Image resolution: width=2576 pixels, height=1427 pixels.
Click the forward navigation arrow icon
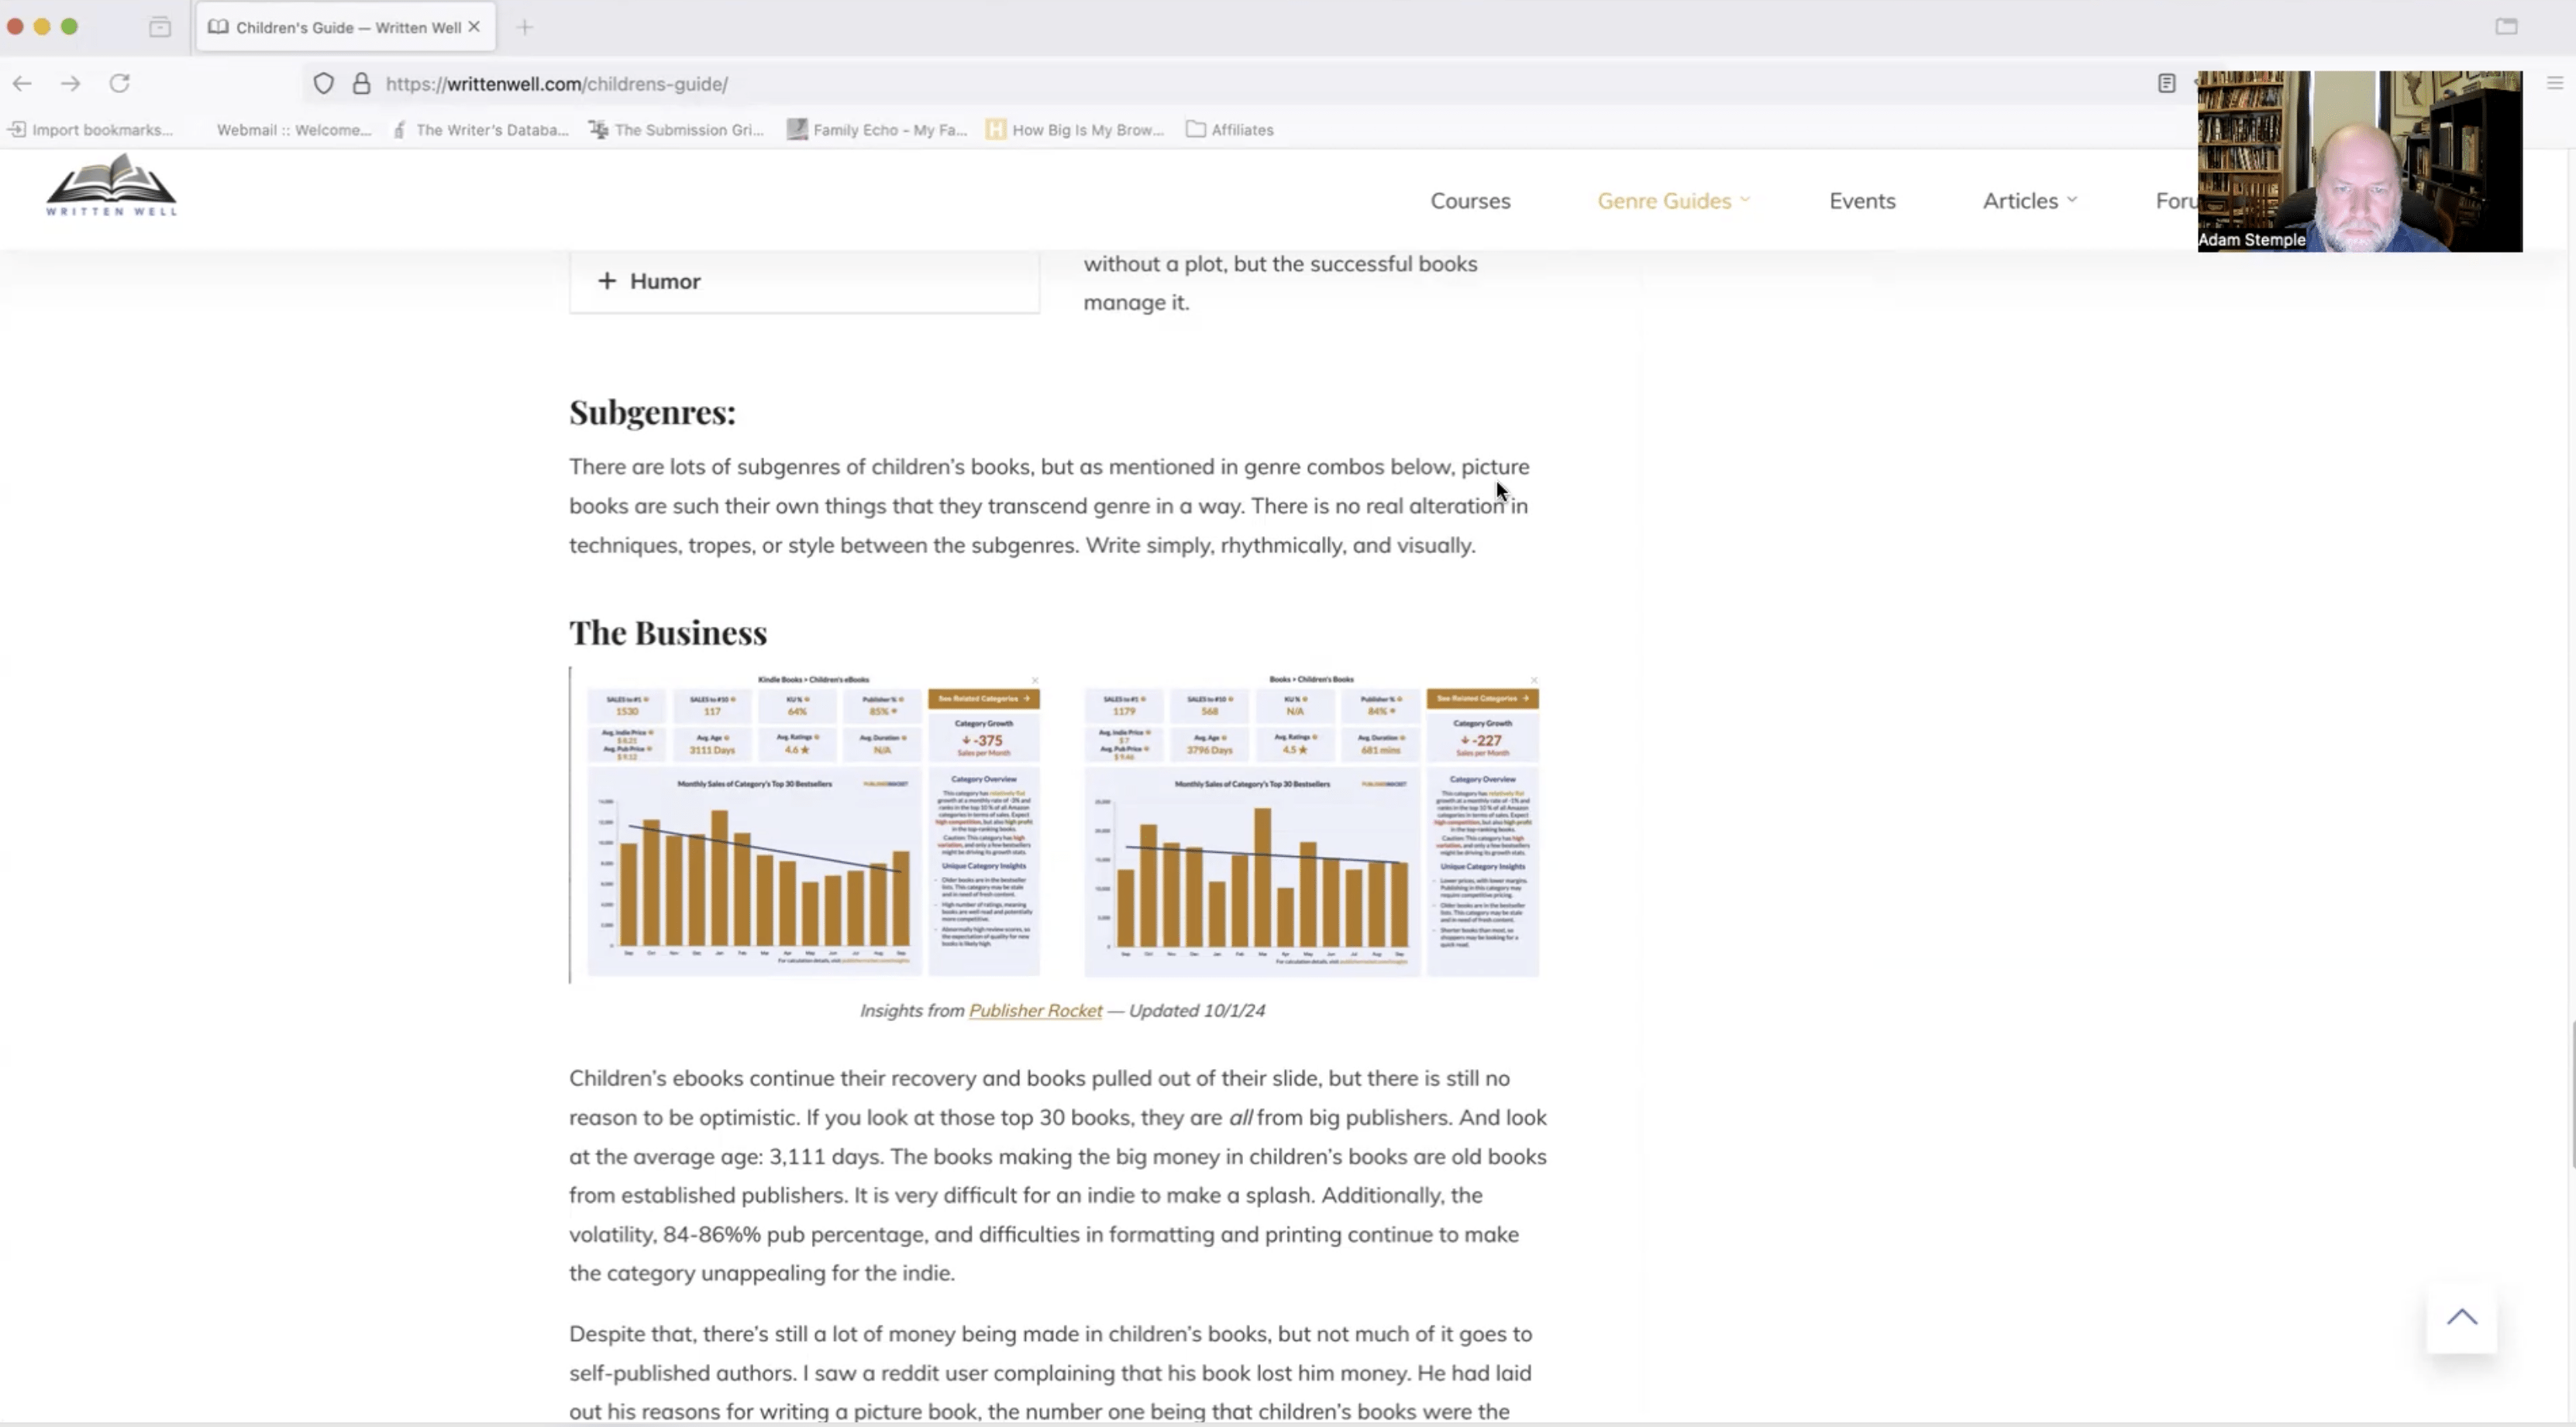click(x=71, y=83)
